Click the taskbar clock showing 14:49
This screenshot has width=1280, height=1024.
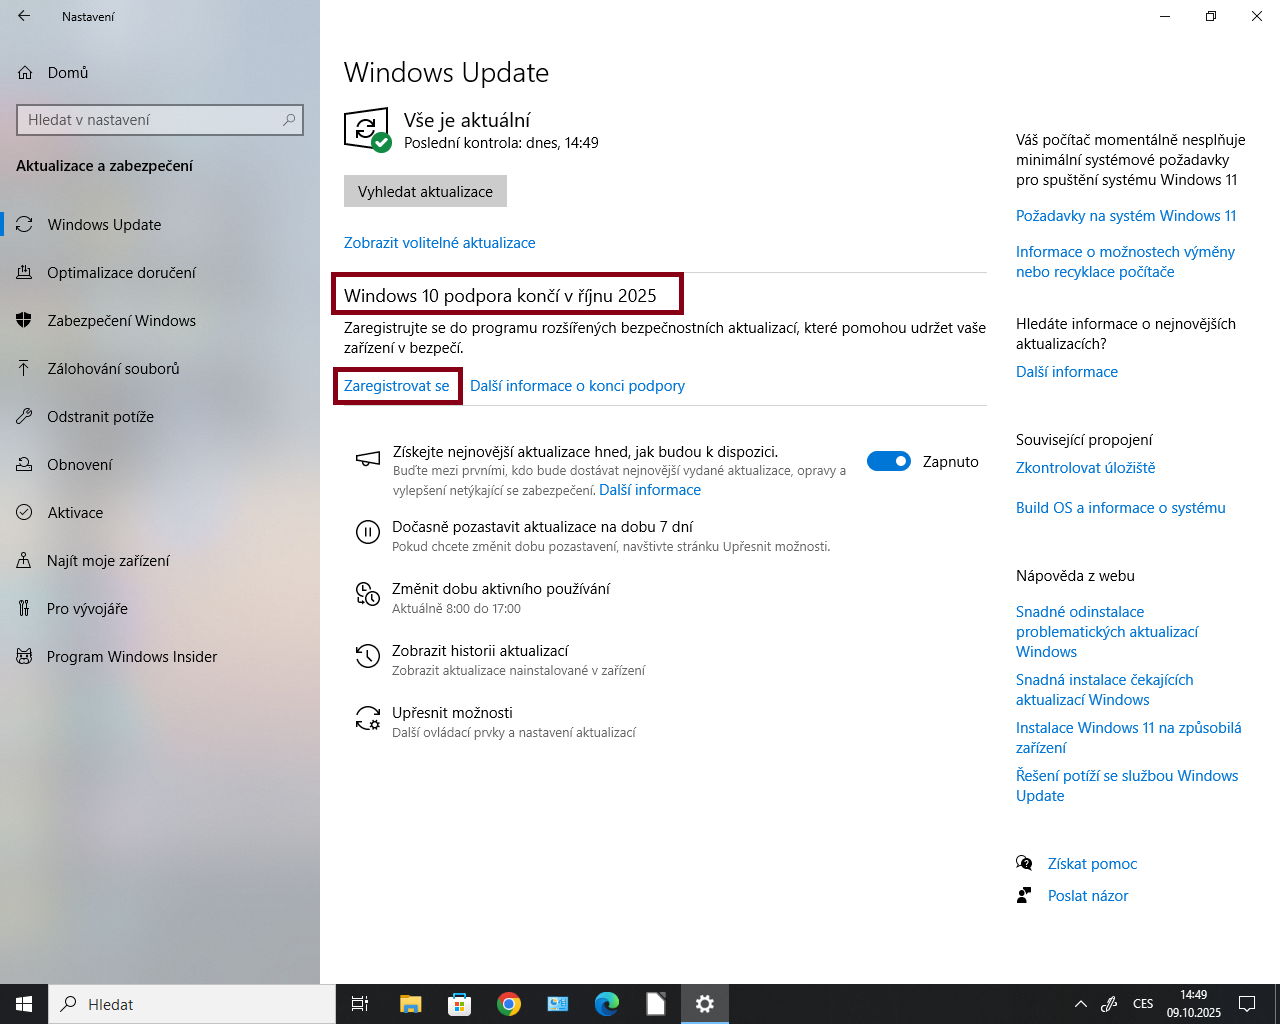click(x=1193, y=1004)
